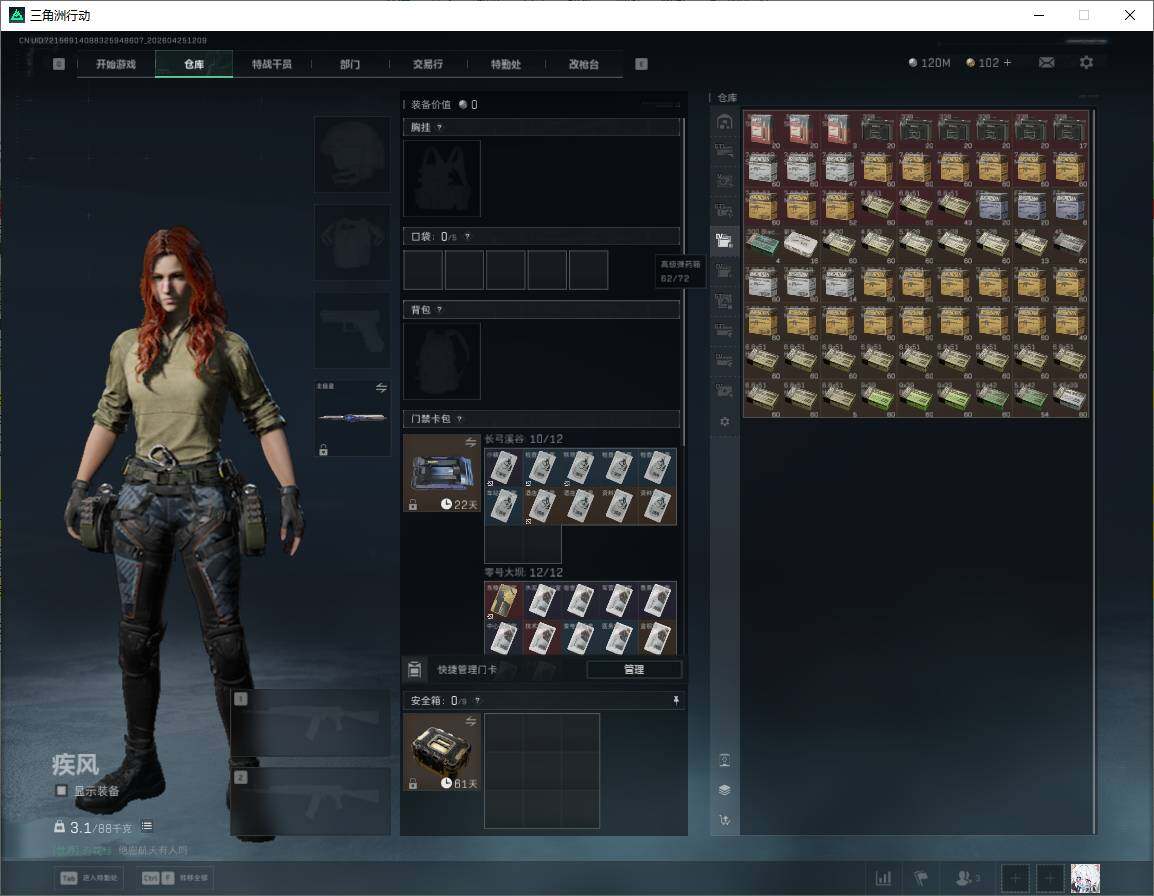Select the white ammo box with count 16

click(800, 245)
